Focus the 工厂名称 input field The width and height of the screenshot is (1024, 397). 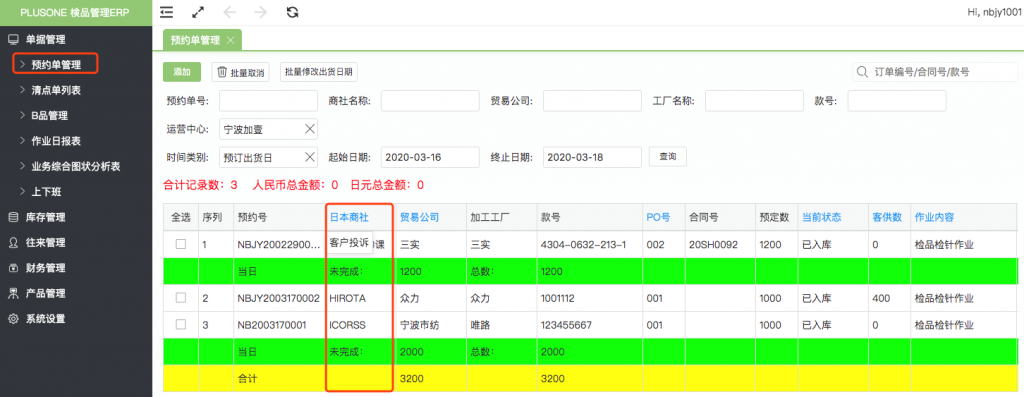click(x=754, y=101)
